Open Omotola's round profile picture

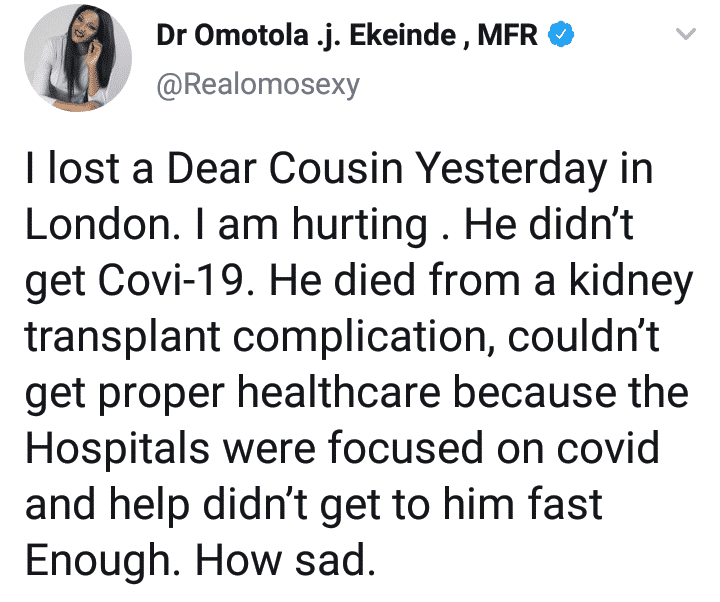pos(78,58)
